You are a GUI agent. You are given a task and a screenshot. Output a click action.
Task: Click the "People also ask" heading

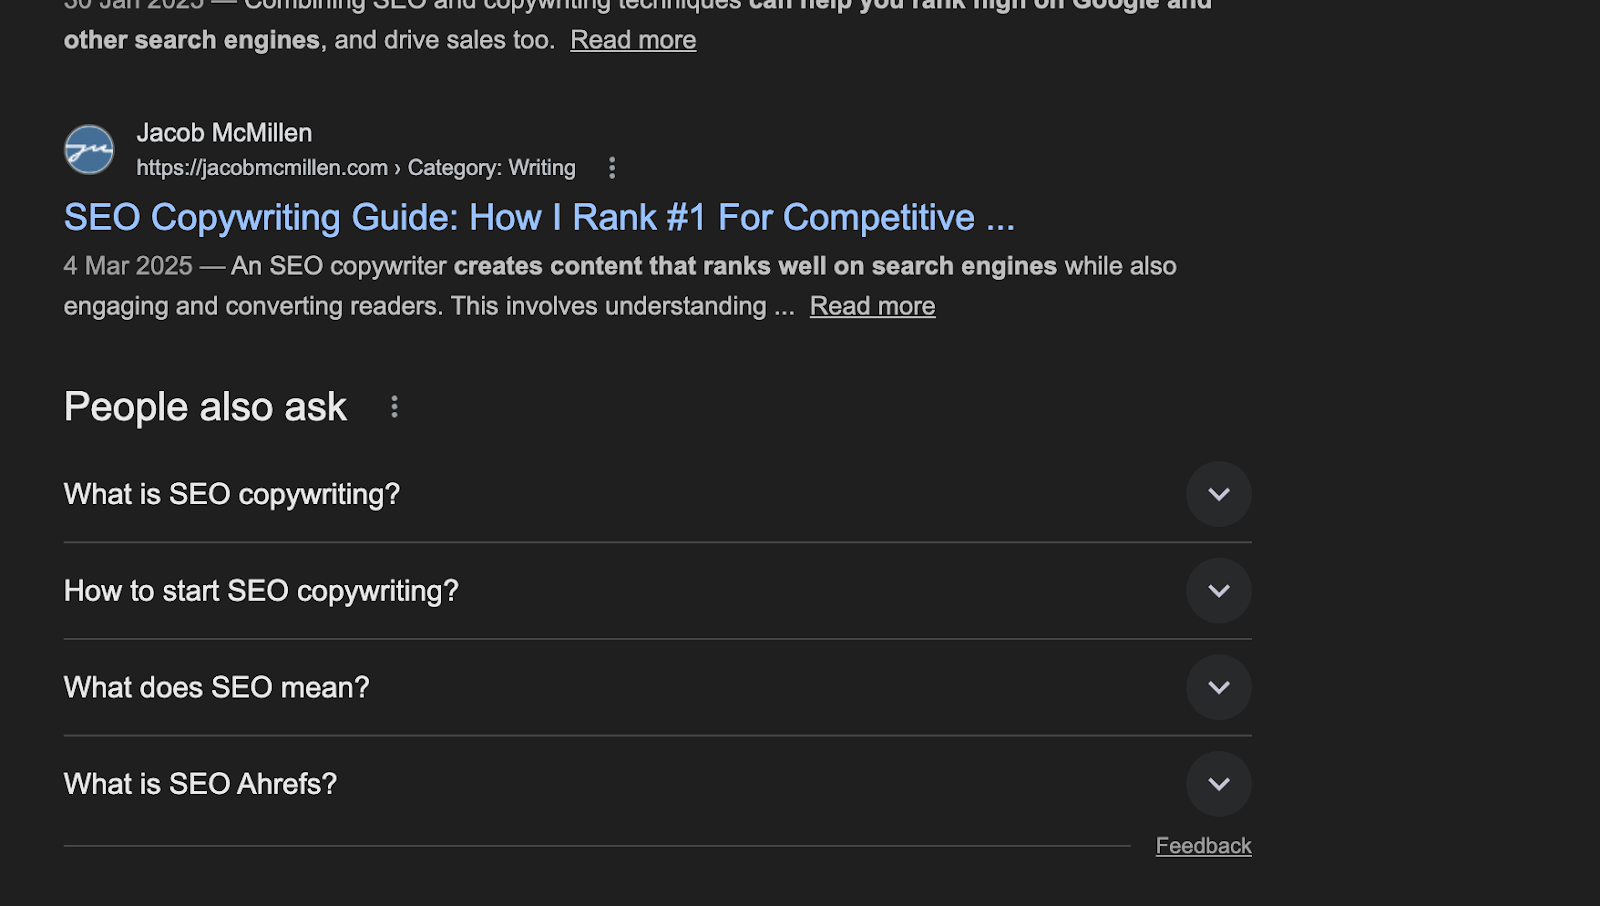(204, 406)
